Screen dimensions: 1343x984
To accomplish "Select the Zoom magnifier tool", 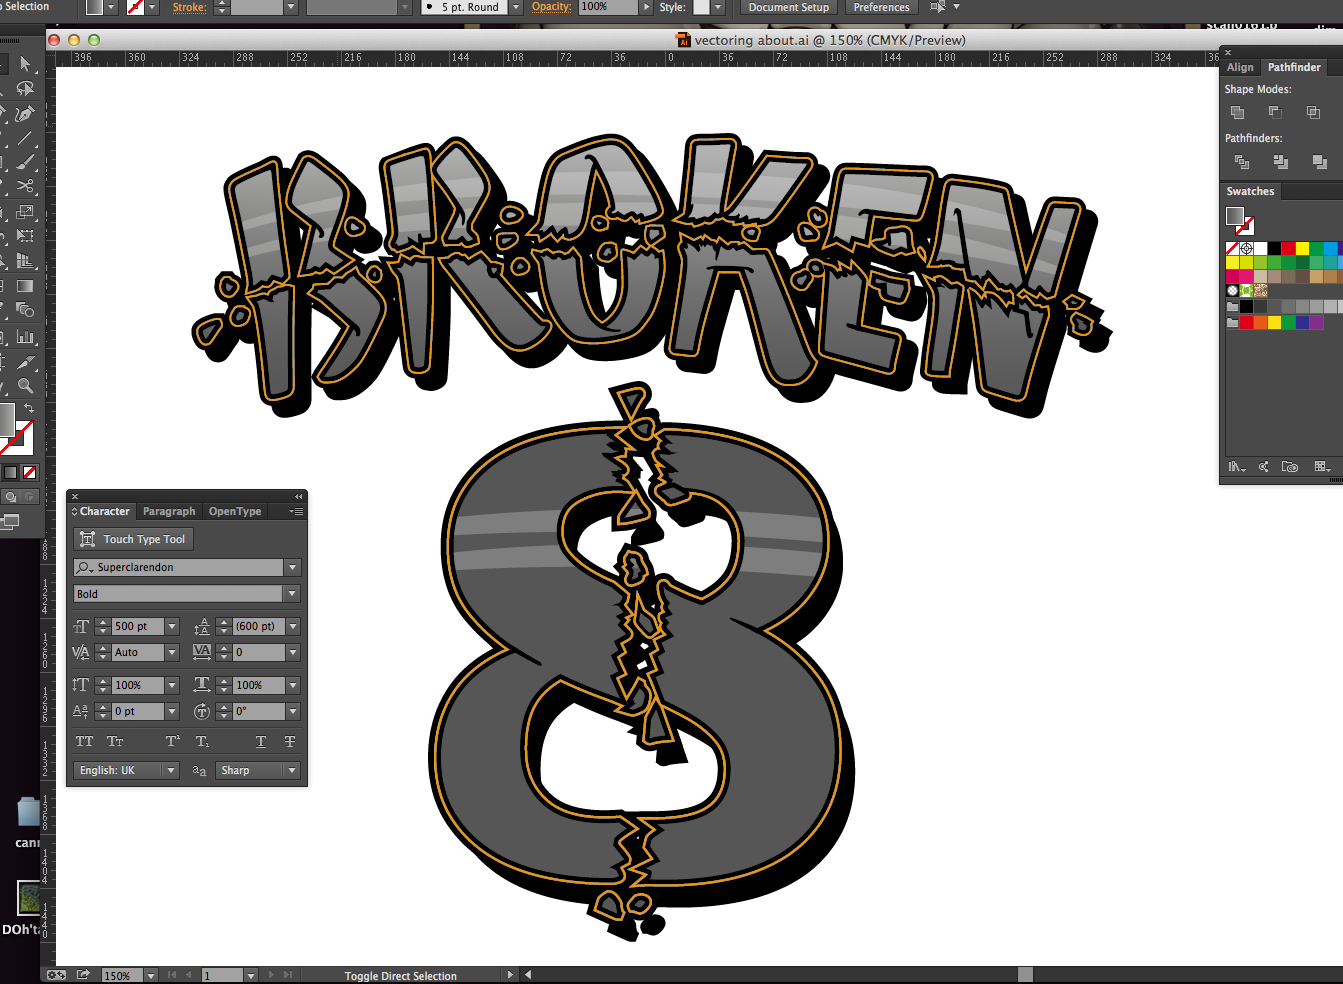I will tap(25, 386).
